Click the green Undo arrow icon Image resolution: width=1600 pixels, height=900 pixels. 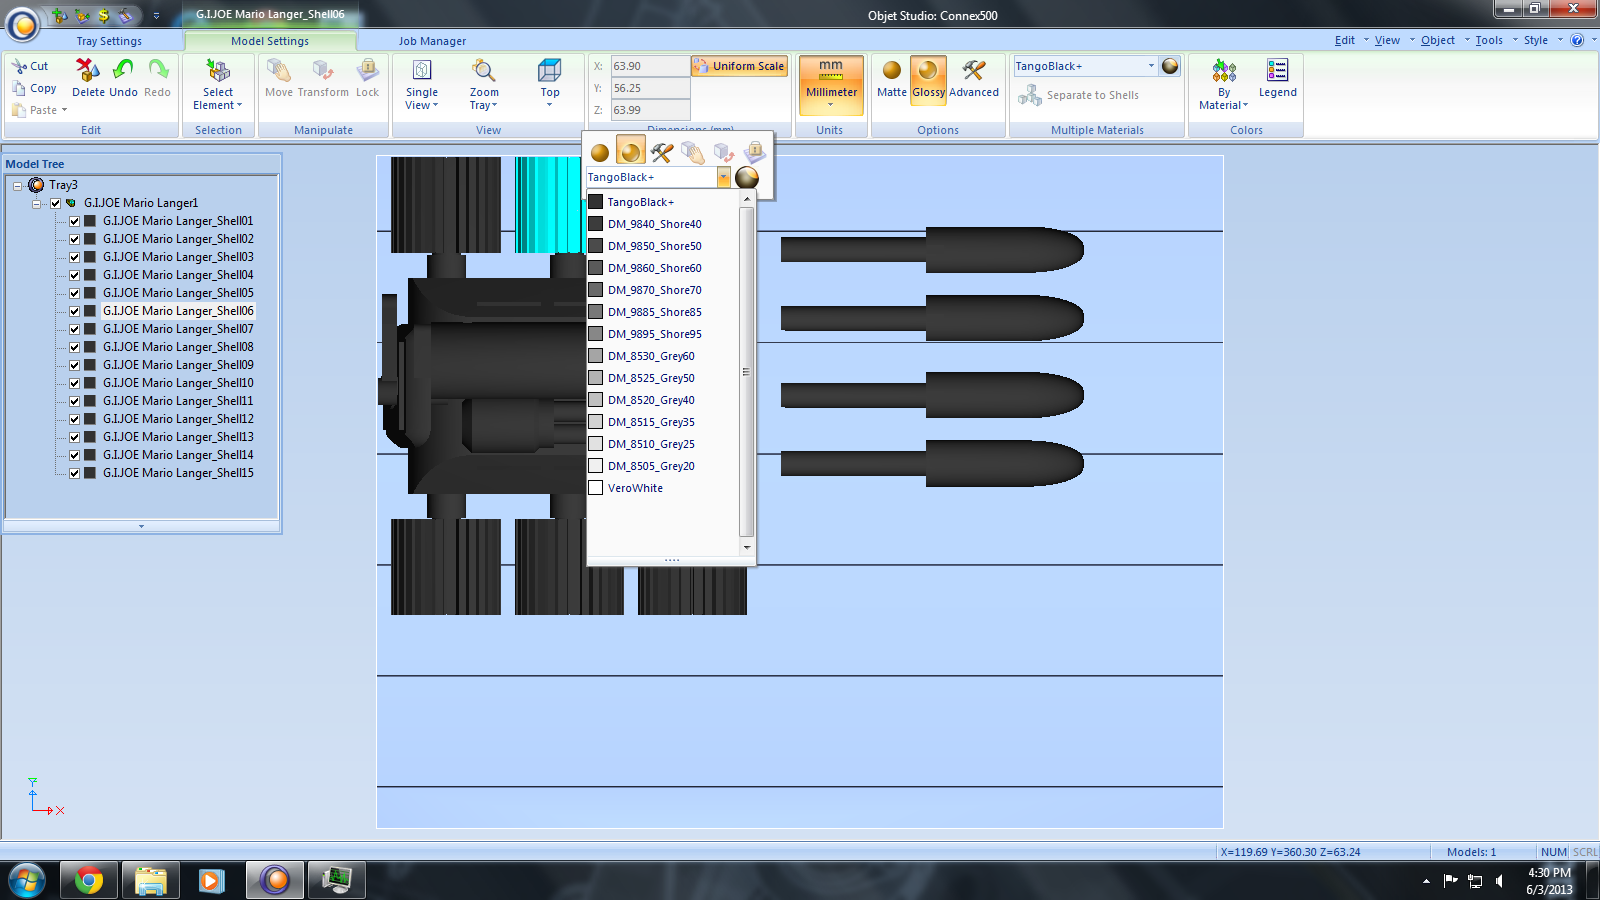click(x=123, y=70)
